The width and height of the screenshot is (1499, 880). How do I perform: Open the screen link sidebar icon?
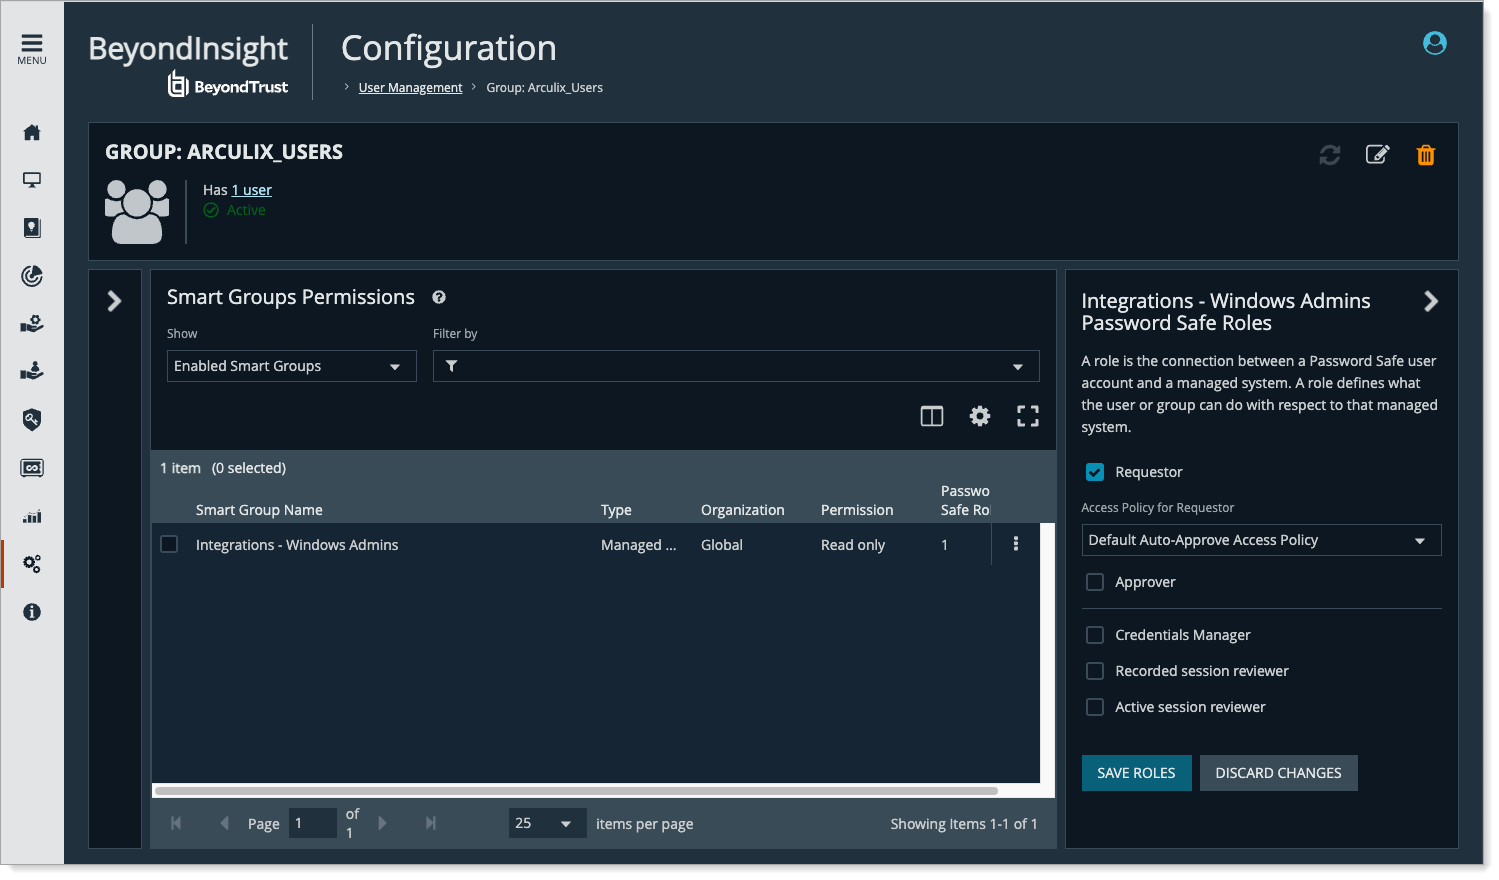point(32,468)
